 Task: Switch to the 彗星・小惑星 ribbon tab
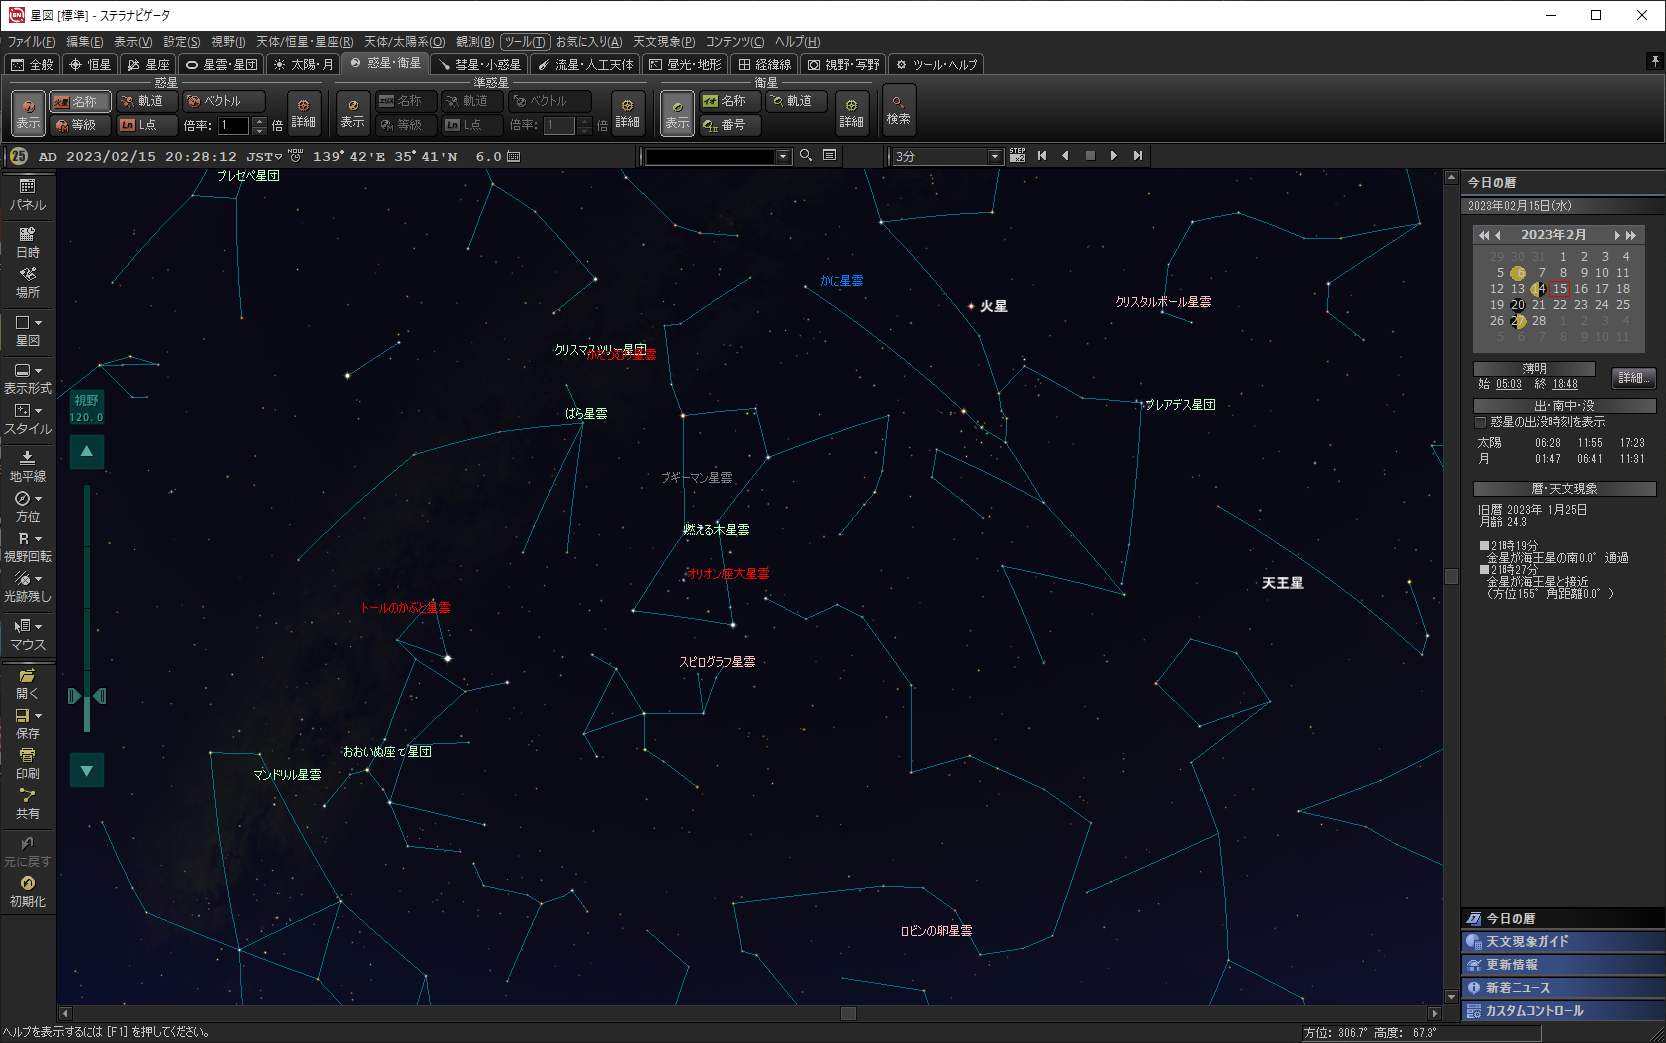(x=479, y=64)
